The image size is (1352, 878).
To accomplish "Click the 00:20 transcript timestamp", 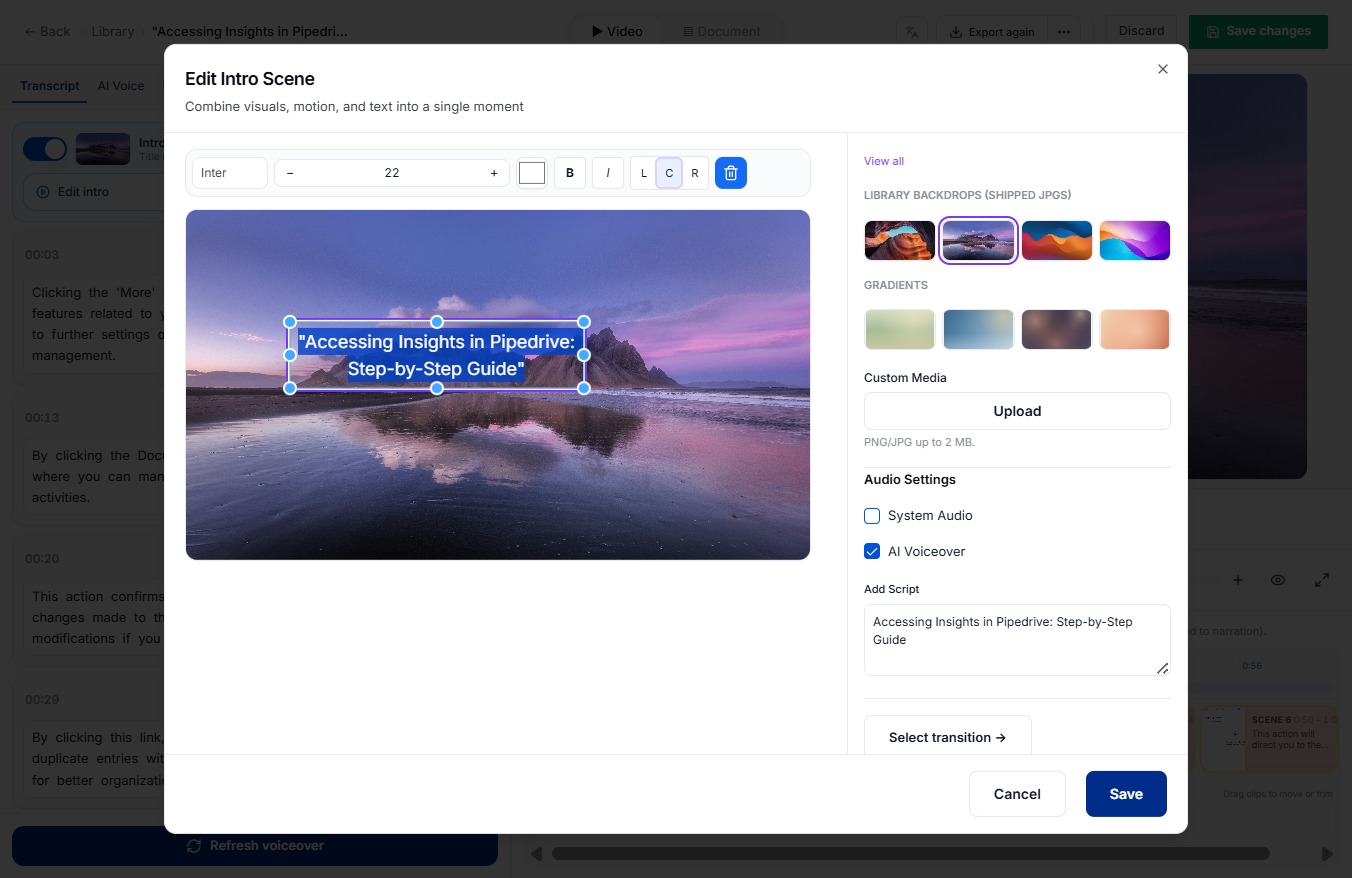I will (42, 559).
